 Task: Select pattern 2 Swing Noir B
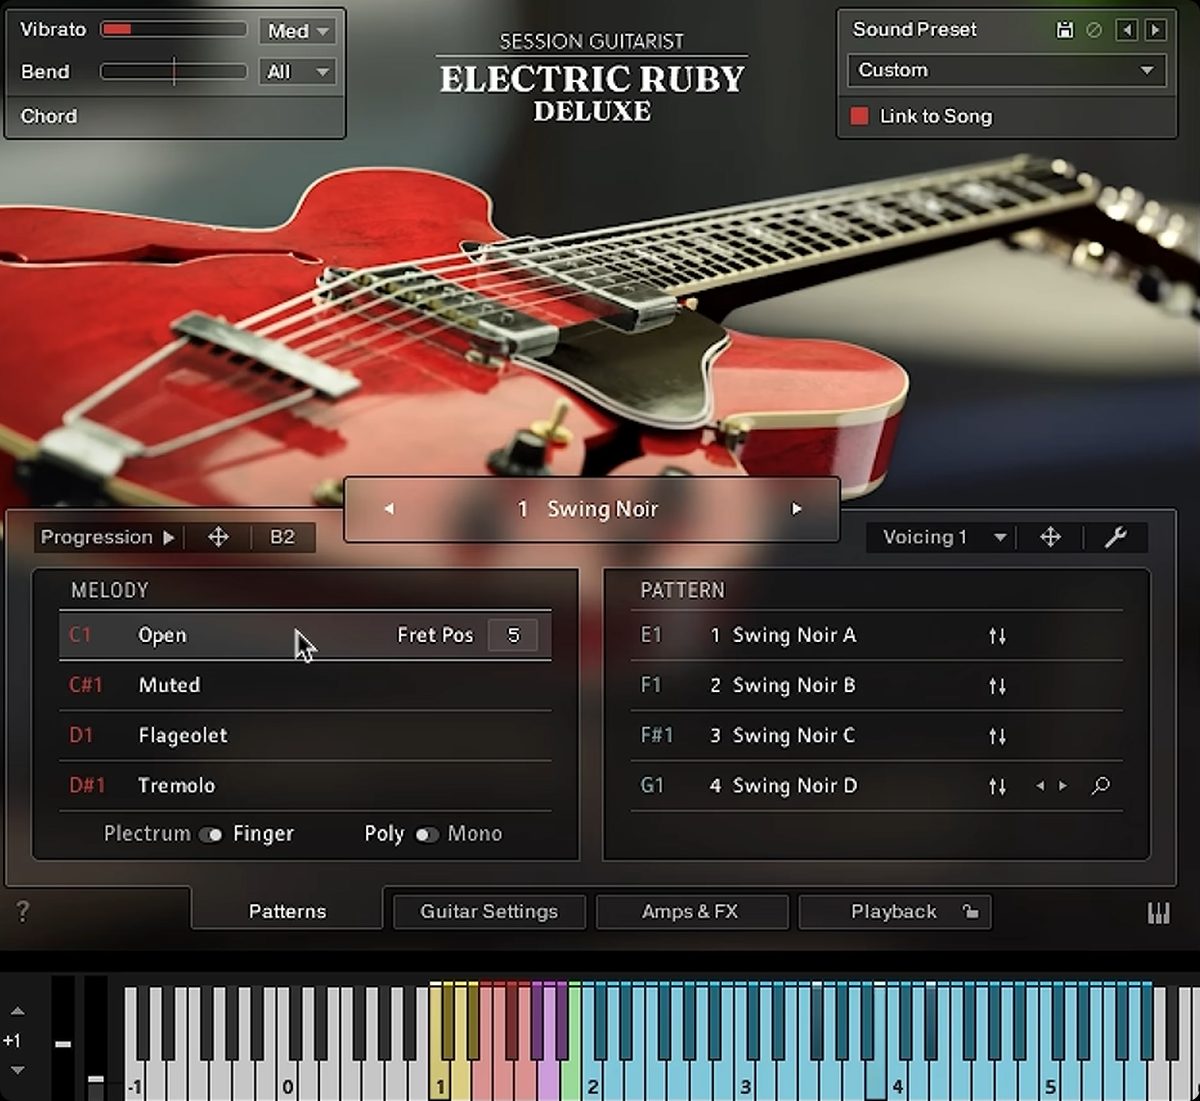[x=876, y=685]
